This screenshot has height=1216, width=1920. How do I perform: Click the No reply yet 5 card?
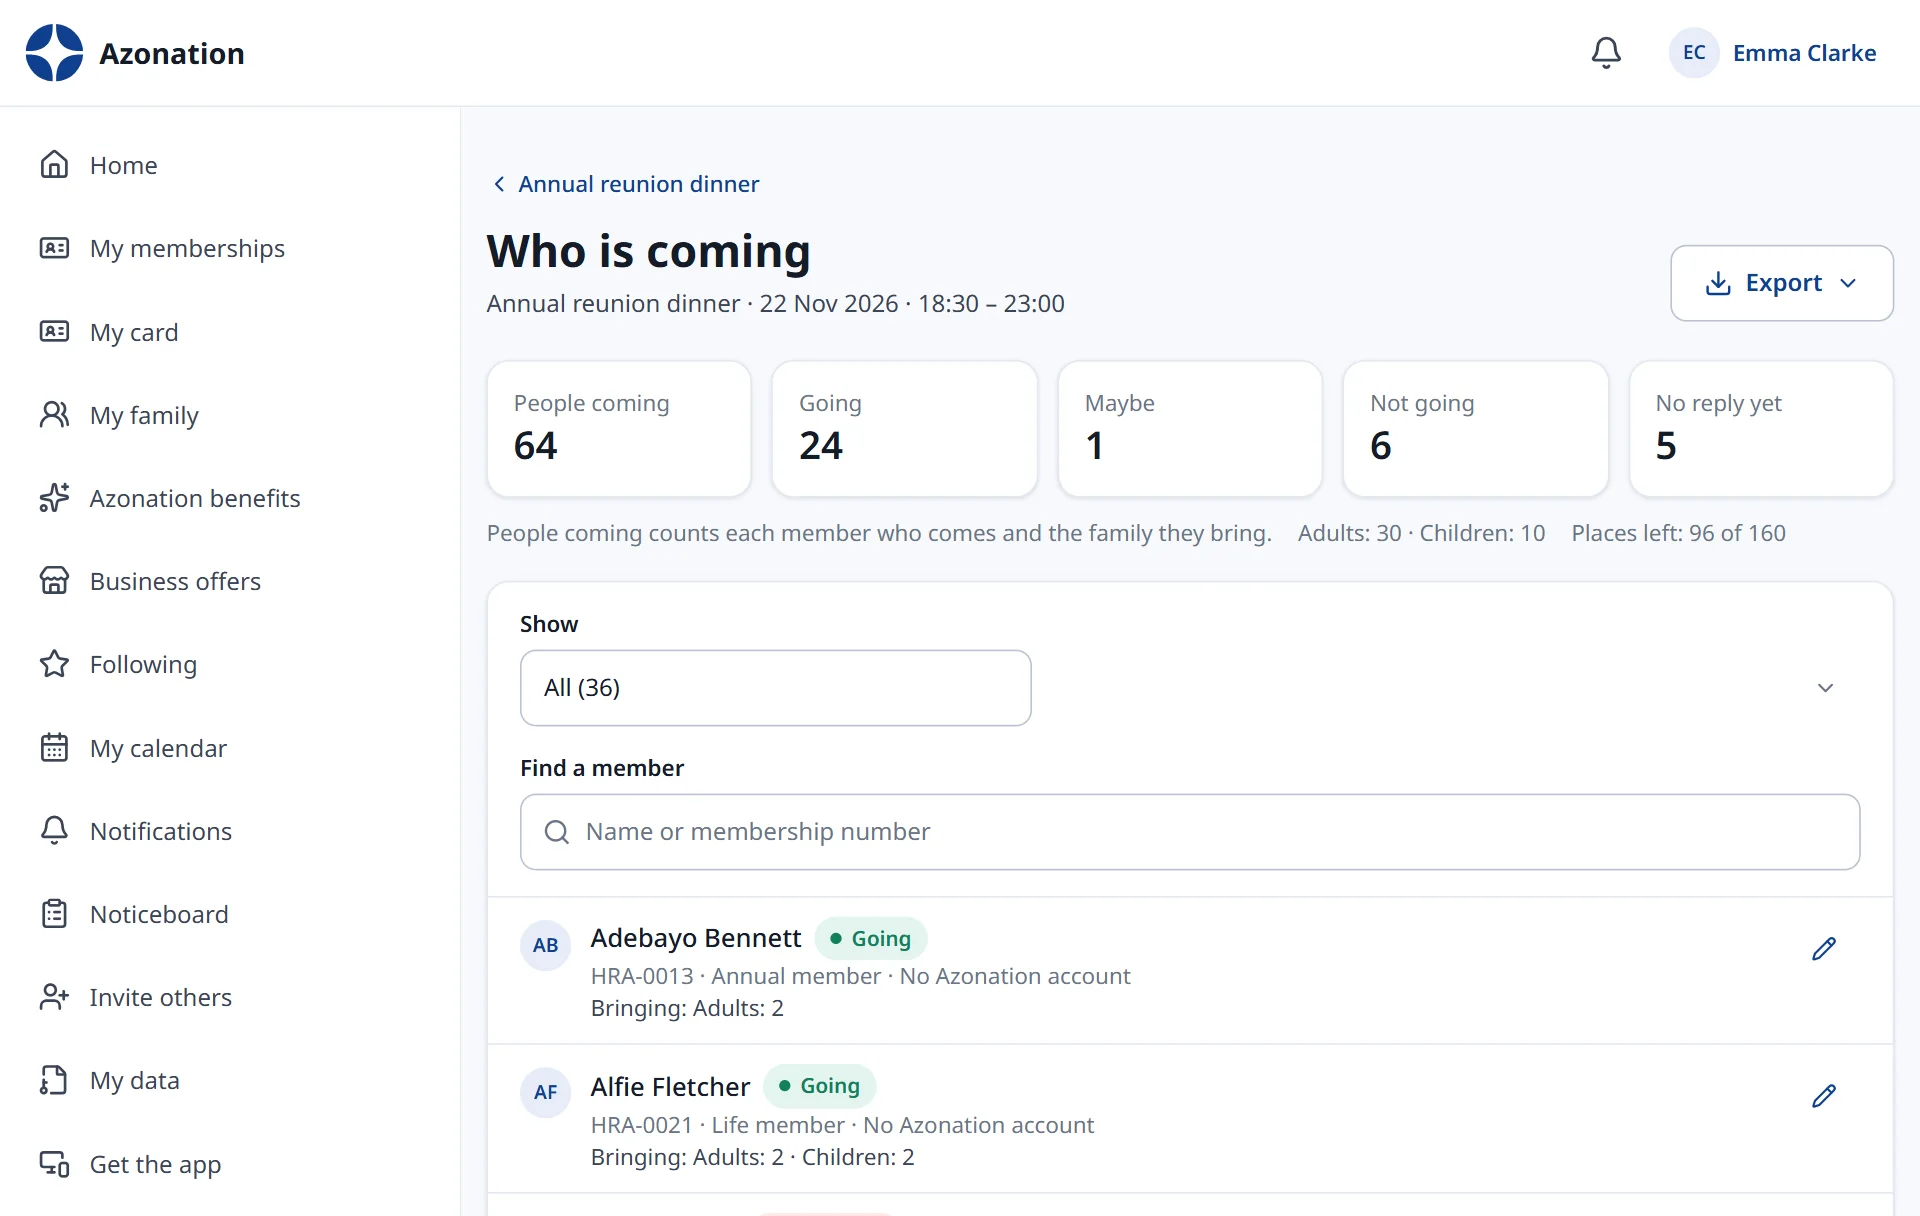(1761, 429)
